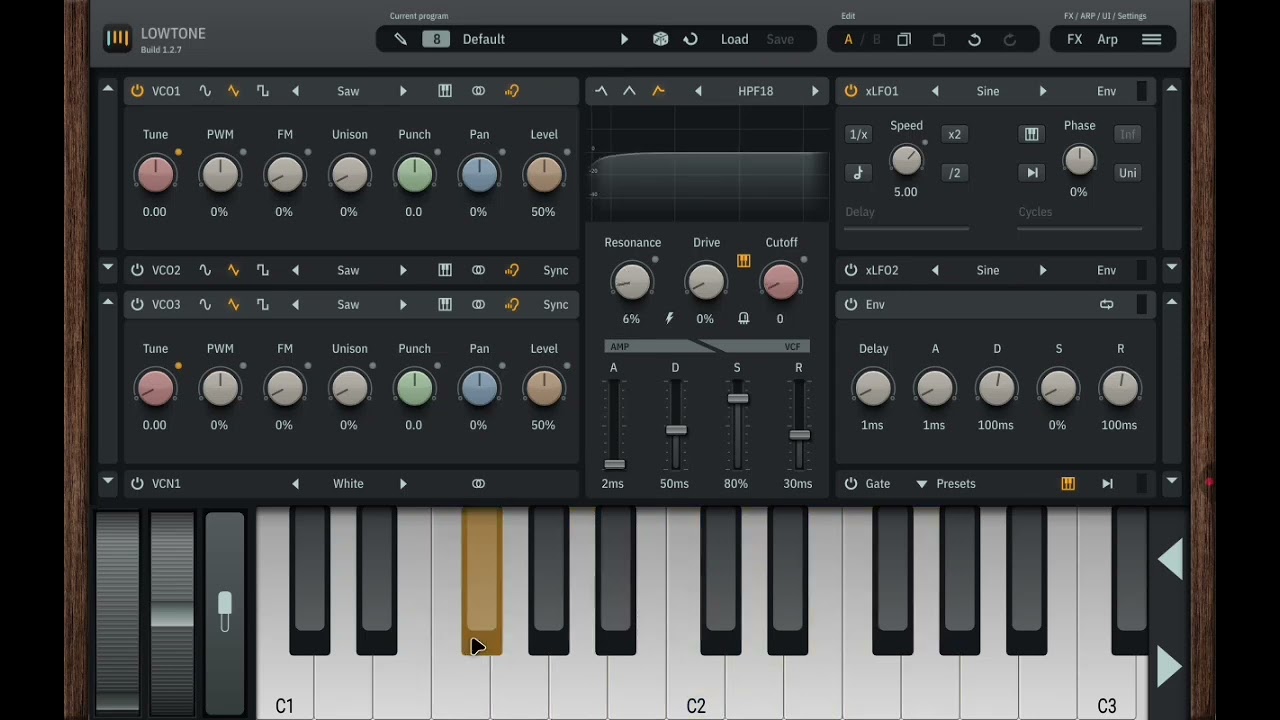This screenshot has height=720, width=1280.
Task: Click the reload program circular arrow icon
Action: [x=690, y=39]
